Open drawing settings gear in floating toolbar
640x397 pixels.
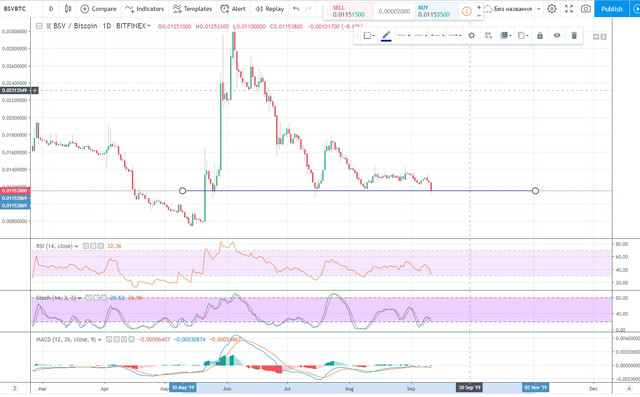(x=471, y=35)
